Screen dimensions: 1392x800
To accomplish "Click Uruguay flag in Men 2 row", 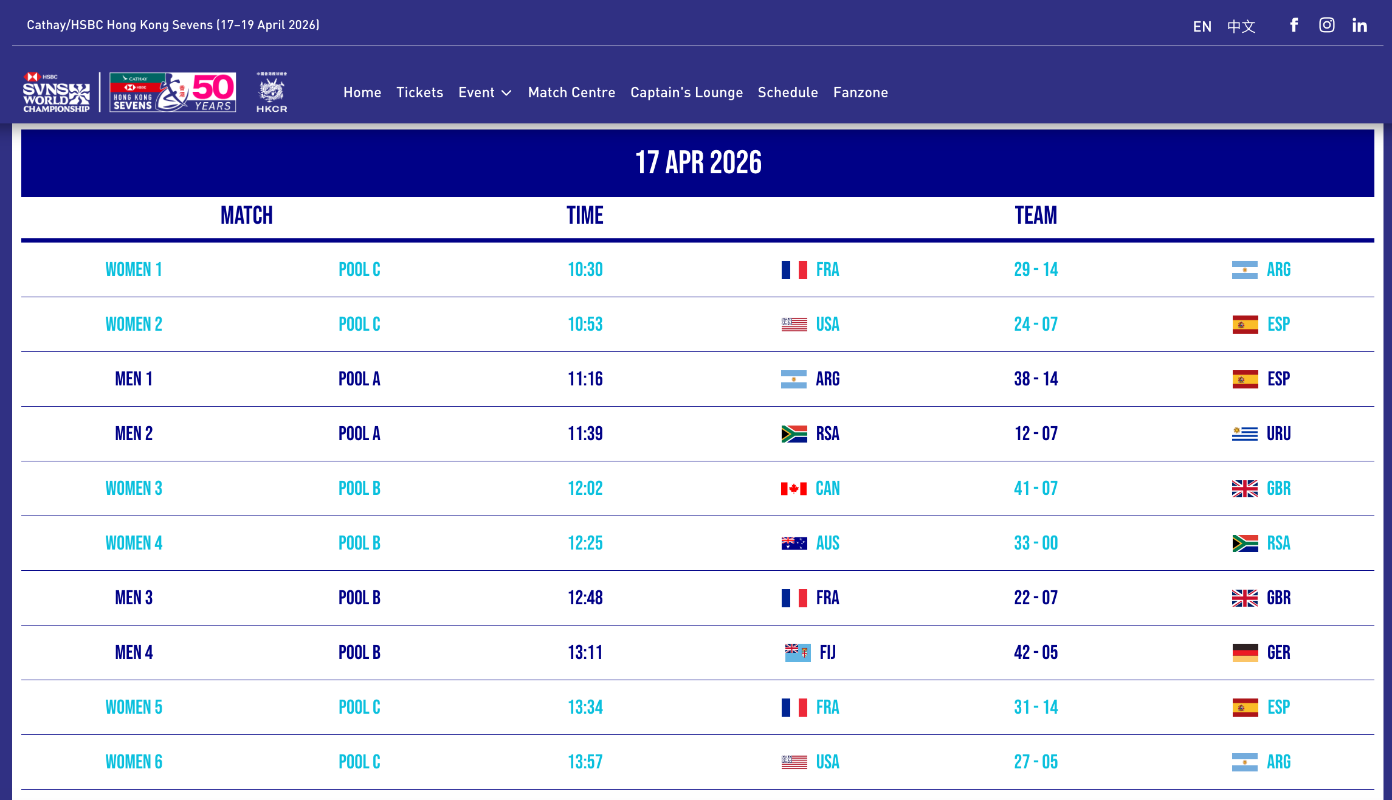I will point(1245,434).
